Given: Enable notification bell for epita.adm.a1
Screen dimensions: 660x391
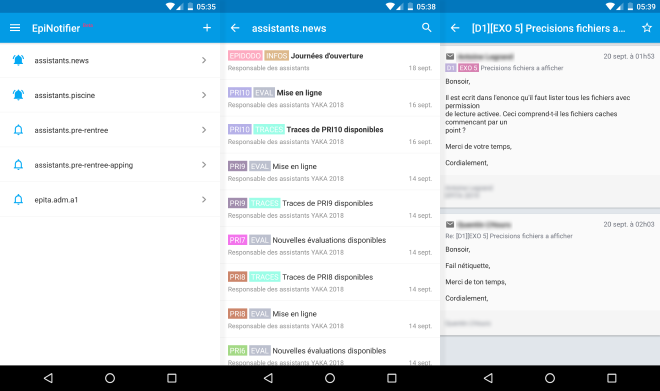Looking at the screenshot, I should pyautogui.click(x=18, y=199).
